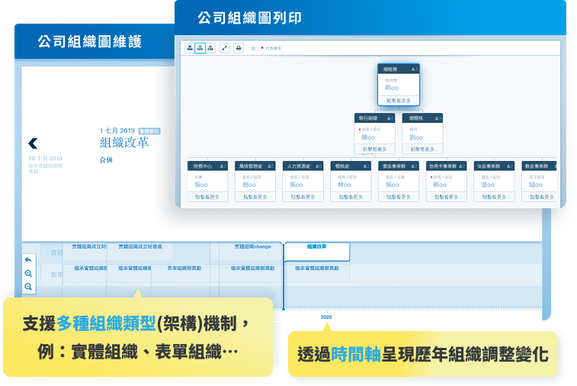
Task: Open 點擊看更多 under the 個金事業群 card
Action: pyautogui.click(x=399, y=197)
